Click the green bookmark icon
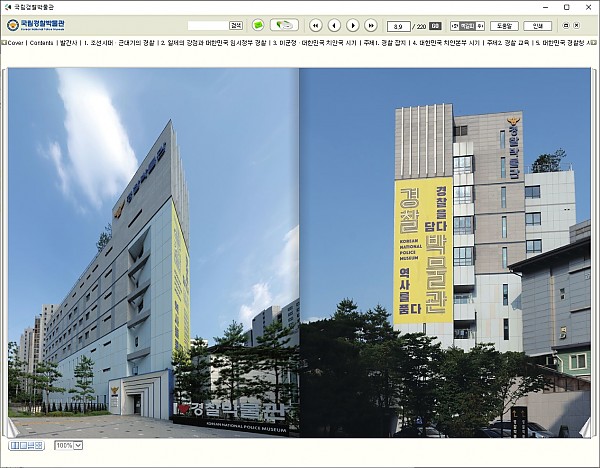 click(258, 25)
